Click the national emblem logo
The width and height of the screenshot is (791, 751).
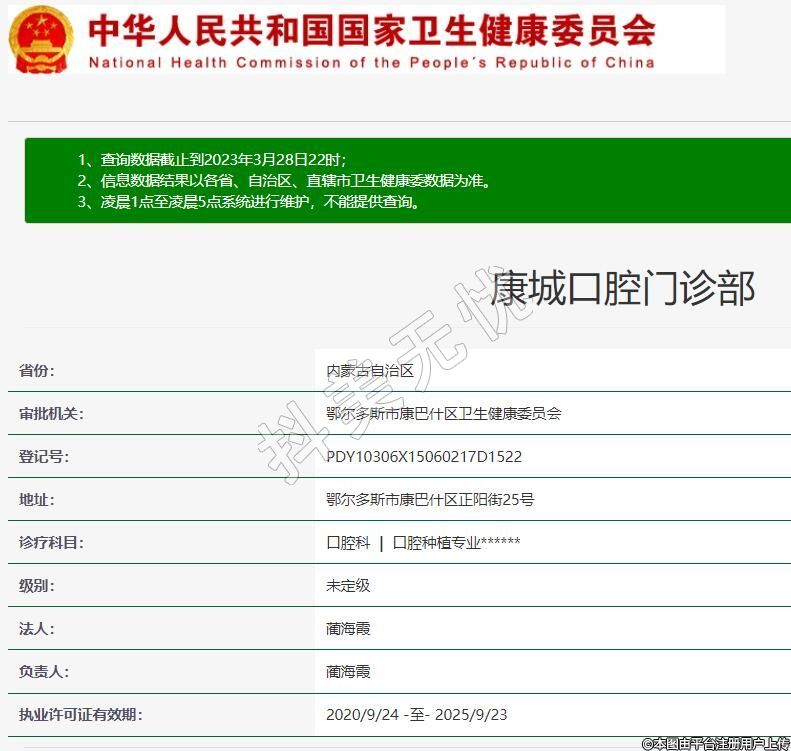coord(41,38)
